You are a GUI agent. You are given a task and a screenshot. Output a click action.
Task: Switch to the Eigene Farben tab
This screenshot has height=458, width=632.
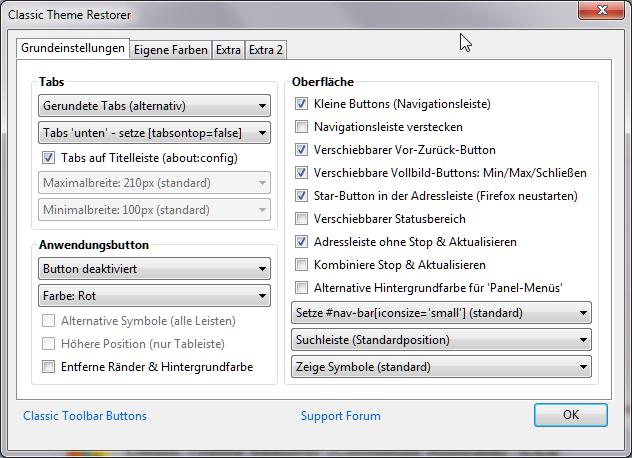tap(171, 48)
